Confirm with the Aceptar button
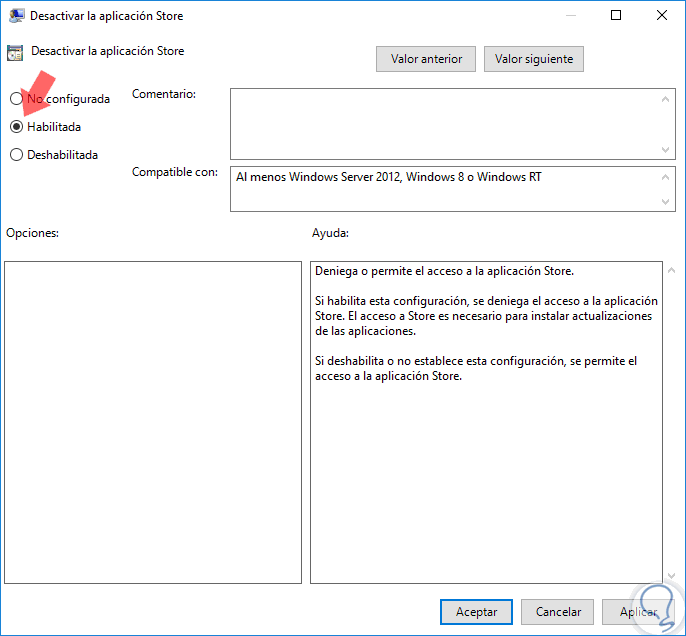The width and height of the screenshot is (686, 636). click(476, 612)
